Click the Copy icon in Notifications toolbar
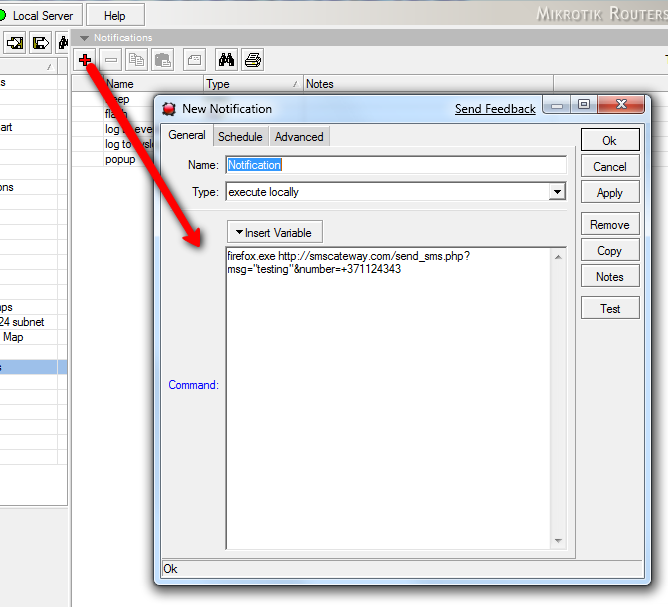 point(136,60)
